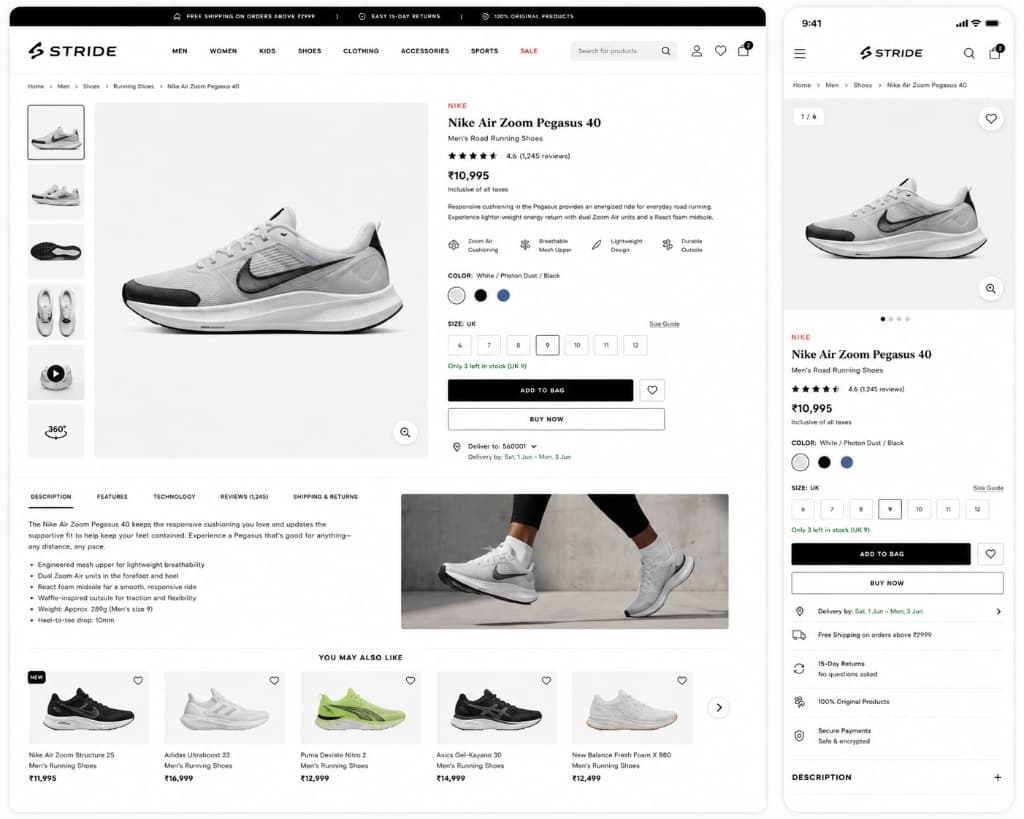Viewport: 1024px width, 819px height.
Task: Open wishlist heart icon in desktop header
Action: tap(720, 51)
